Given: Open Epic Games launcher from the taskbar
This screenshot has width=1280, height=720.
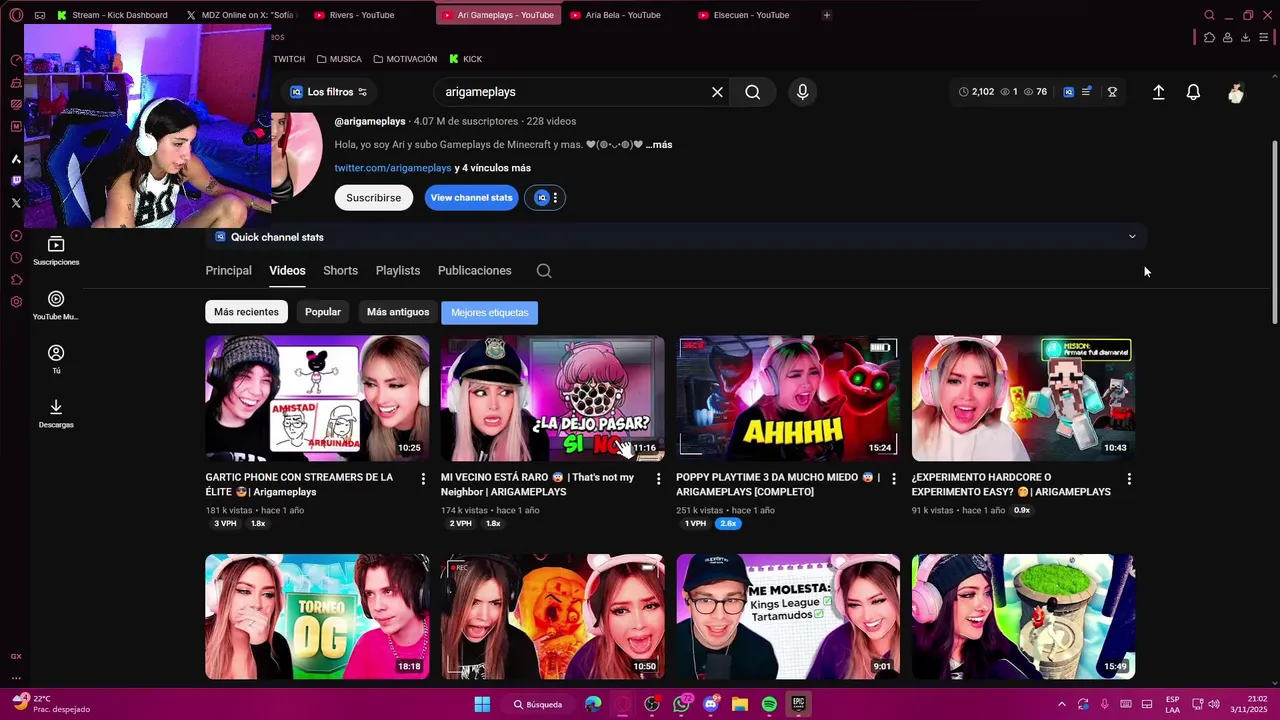Looking at the screenshot, I should [x=798, y=704].
